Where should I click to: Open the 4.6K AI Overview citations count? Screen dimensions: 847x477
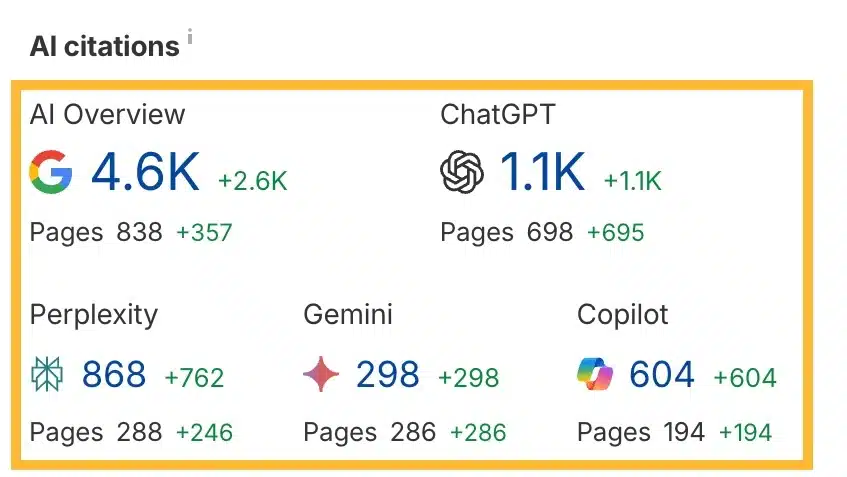tap(145, 172)
